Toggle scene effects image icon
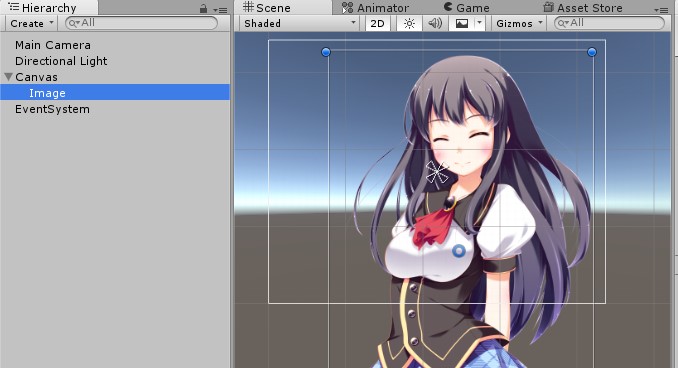Image resolution: width=678 pixels, height=368 pixels. pyautogui.click(x=462, y=23)
